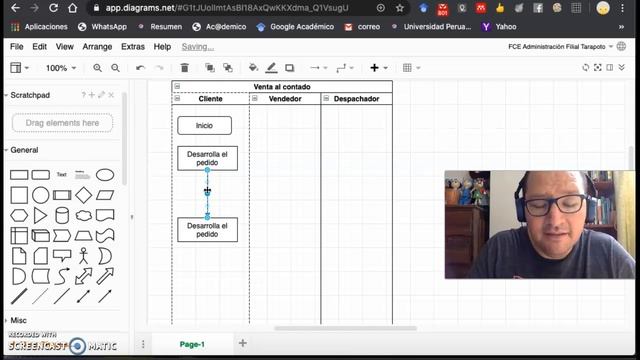Select the hexagon shape

point(19,216)
